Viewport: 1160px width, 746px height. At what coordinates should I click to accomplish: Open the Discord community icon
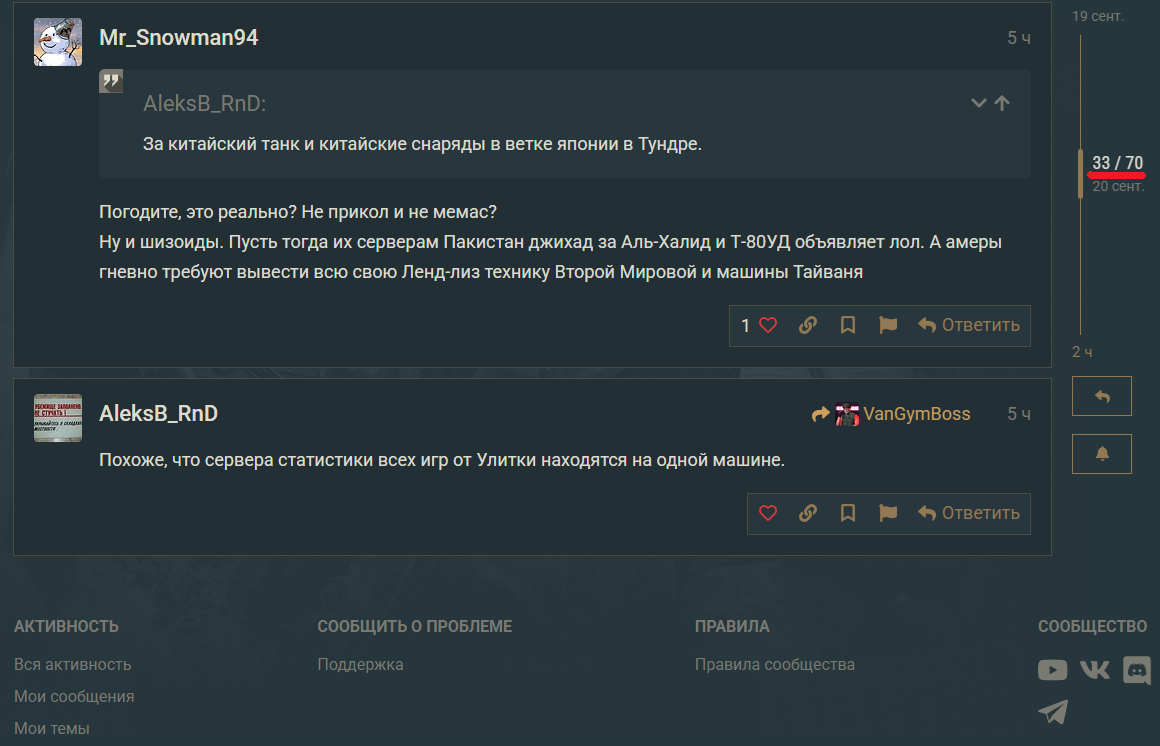1137,670
